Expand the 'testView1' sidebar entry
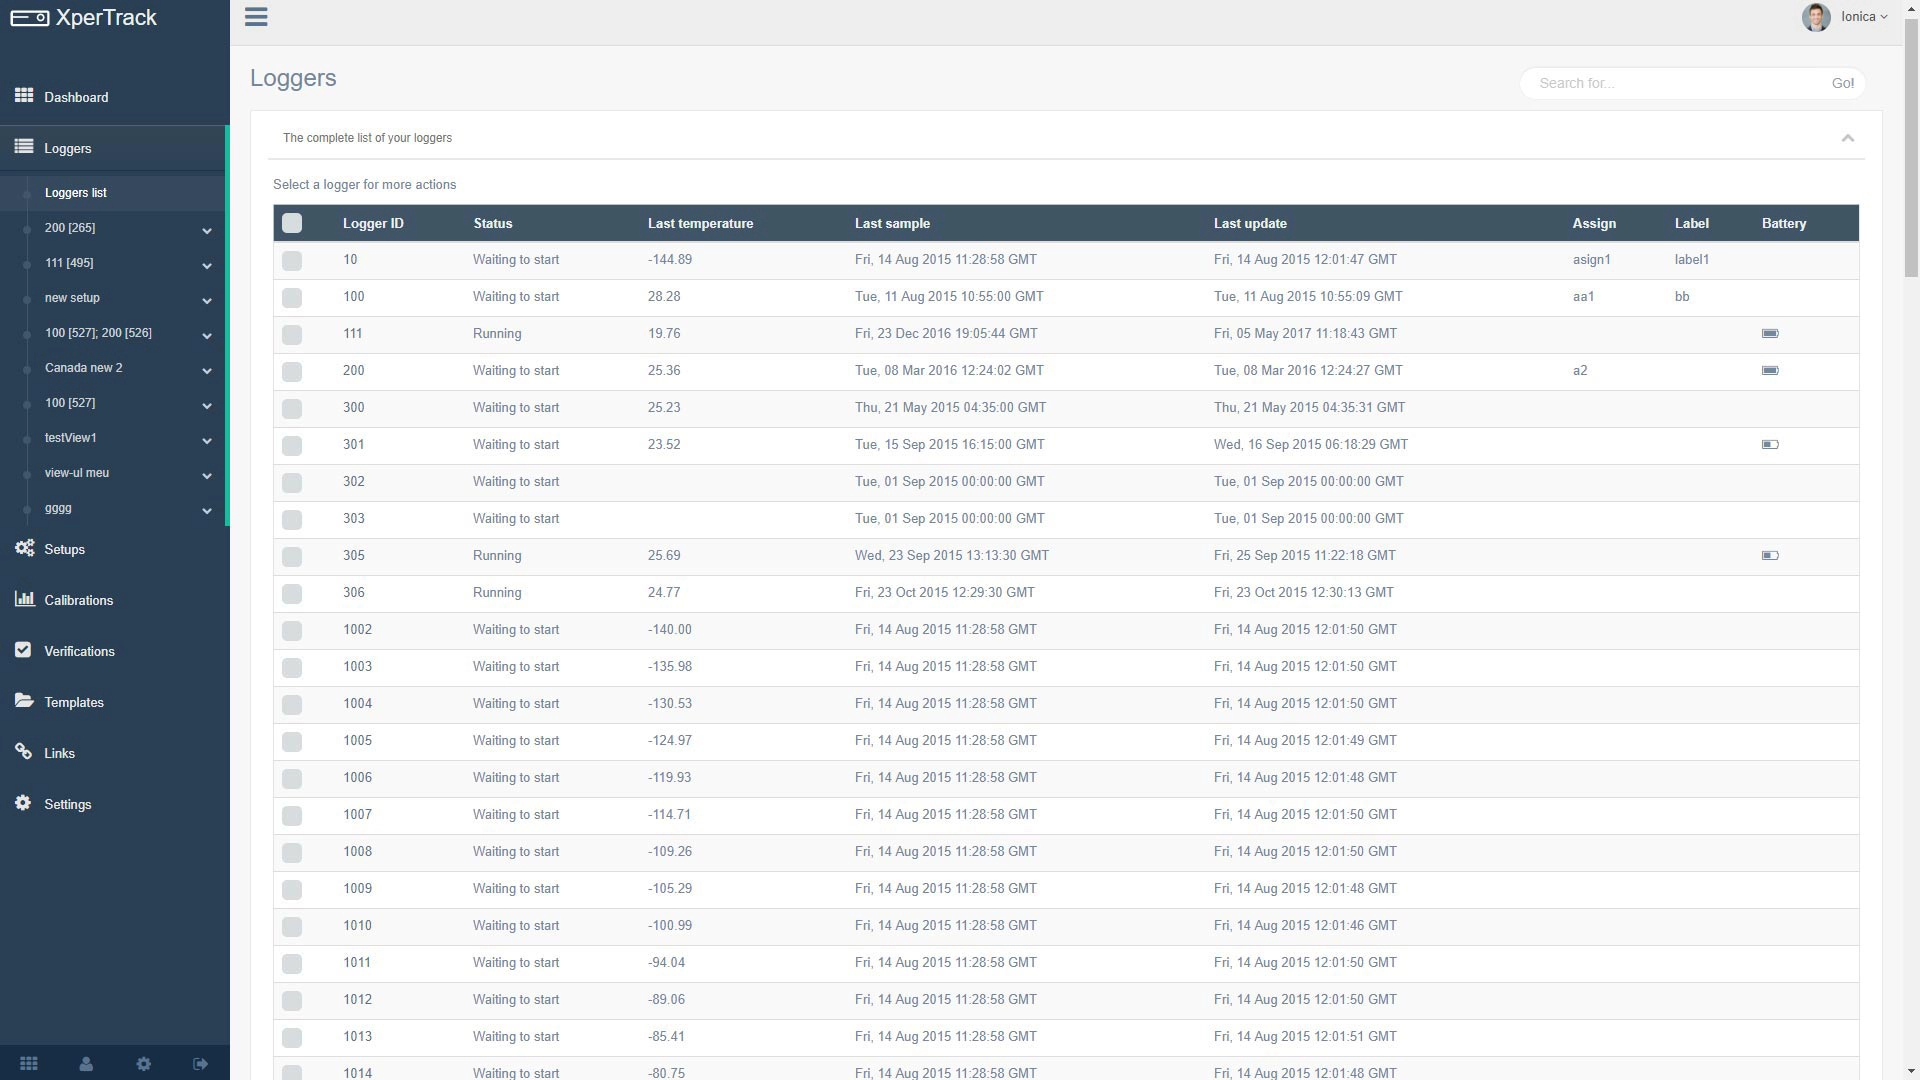Image resolution: width=1920 pixels, height=1080 pixels. (206, 440)
